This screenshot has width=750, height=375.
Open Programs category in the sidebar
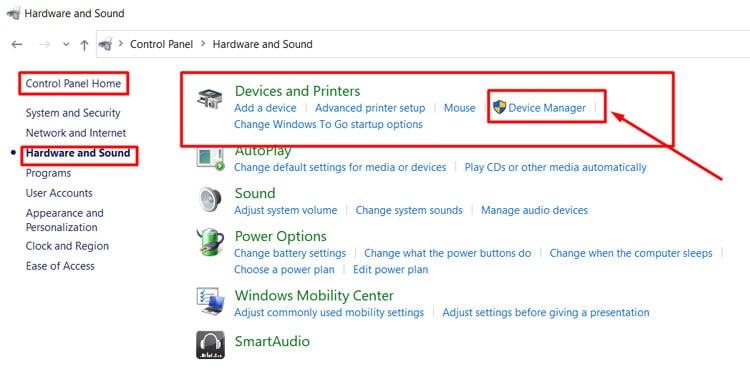(48, 173)
